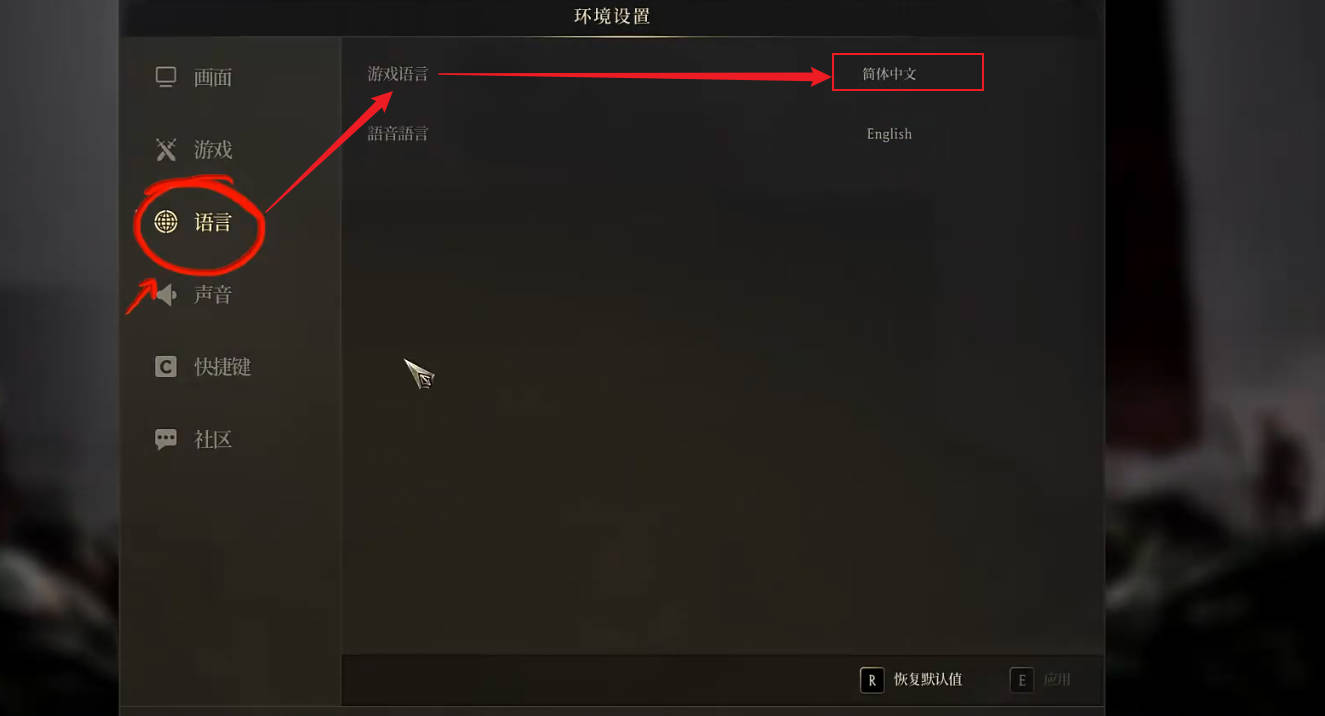Select the crossed swords 游戏 icon
The height and width of the screenshot is (716, 1325).
click(166, 150)
